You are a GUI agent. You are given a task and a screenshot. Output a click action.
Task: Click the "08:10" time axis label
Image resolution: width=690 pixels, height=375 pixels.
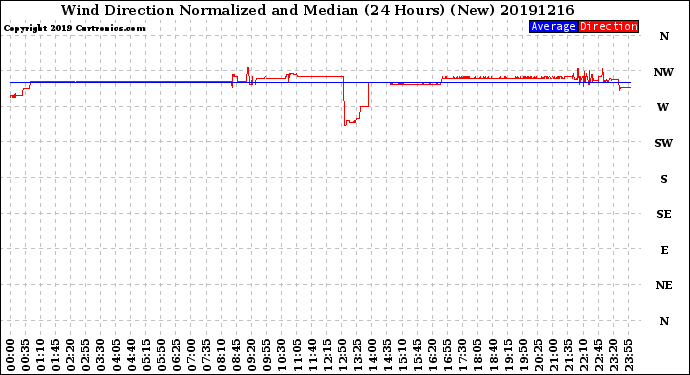221,355
